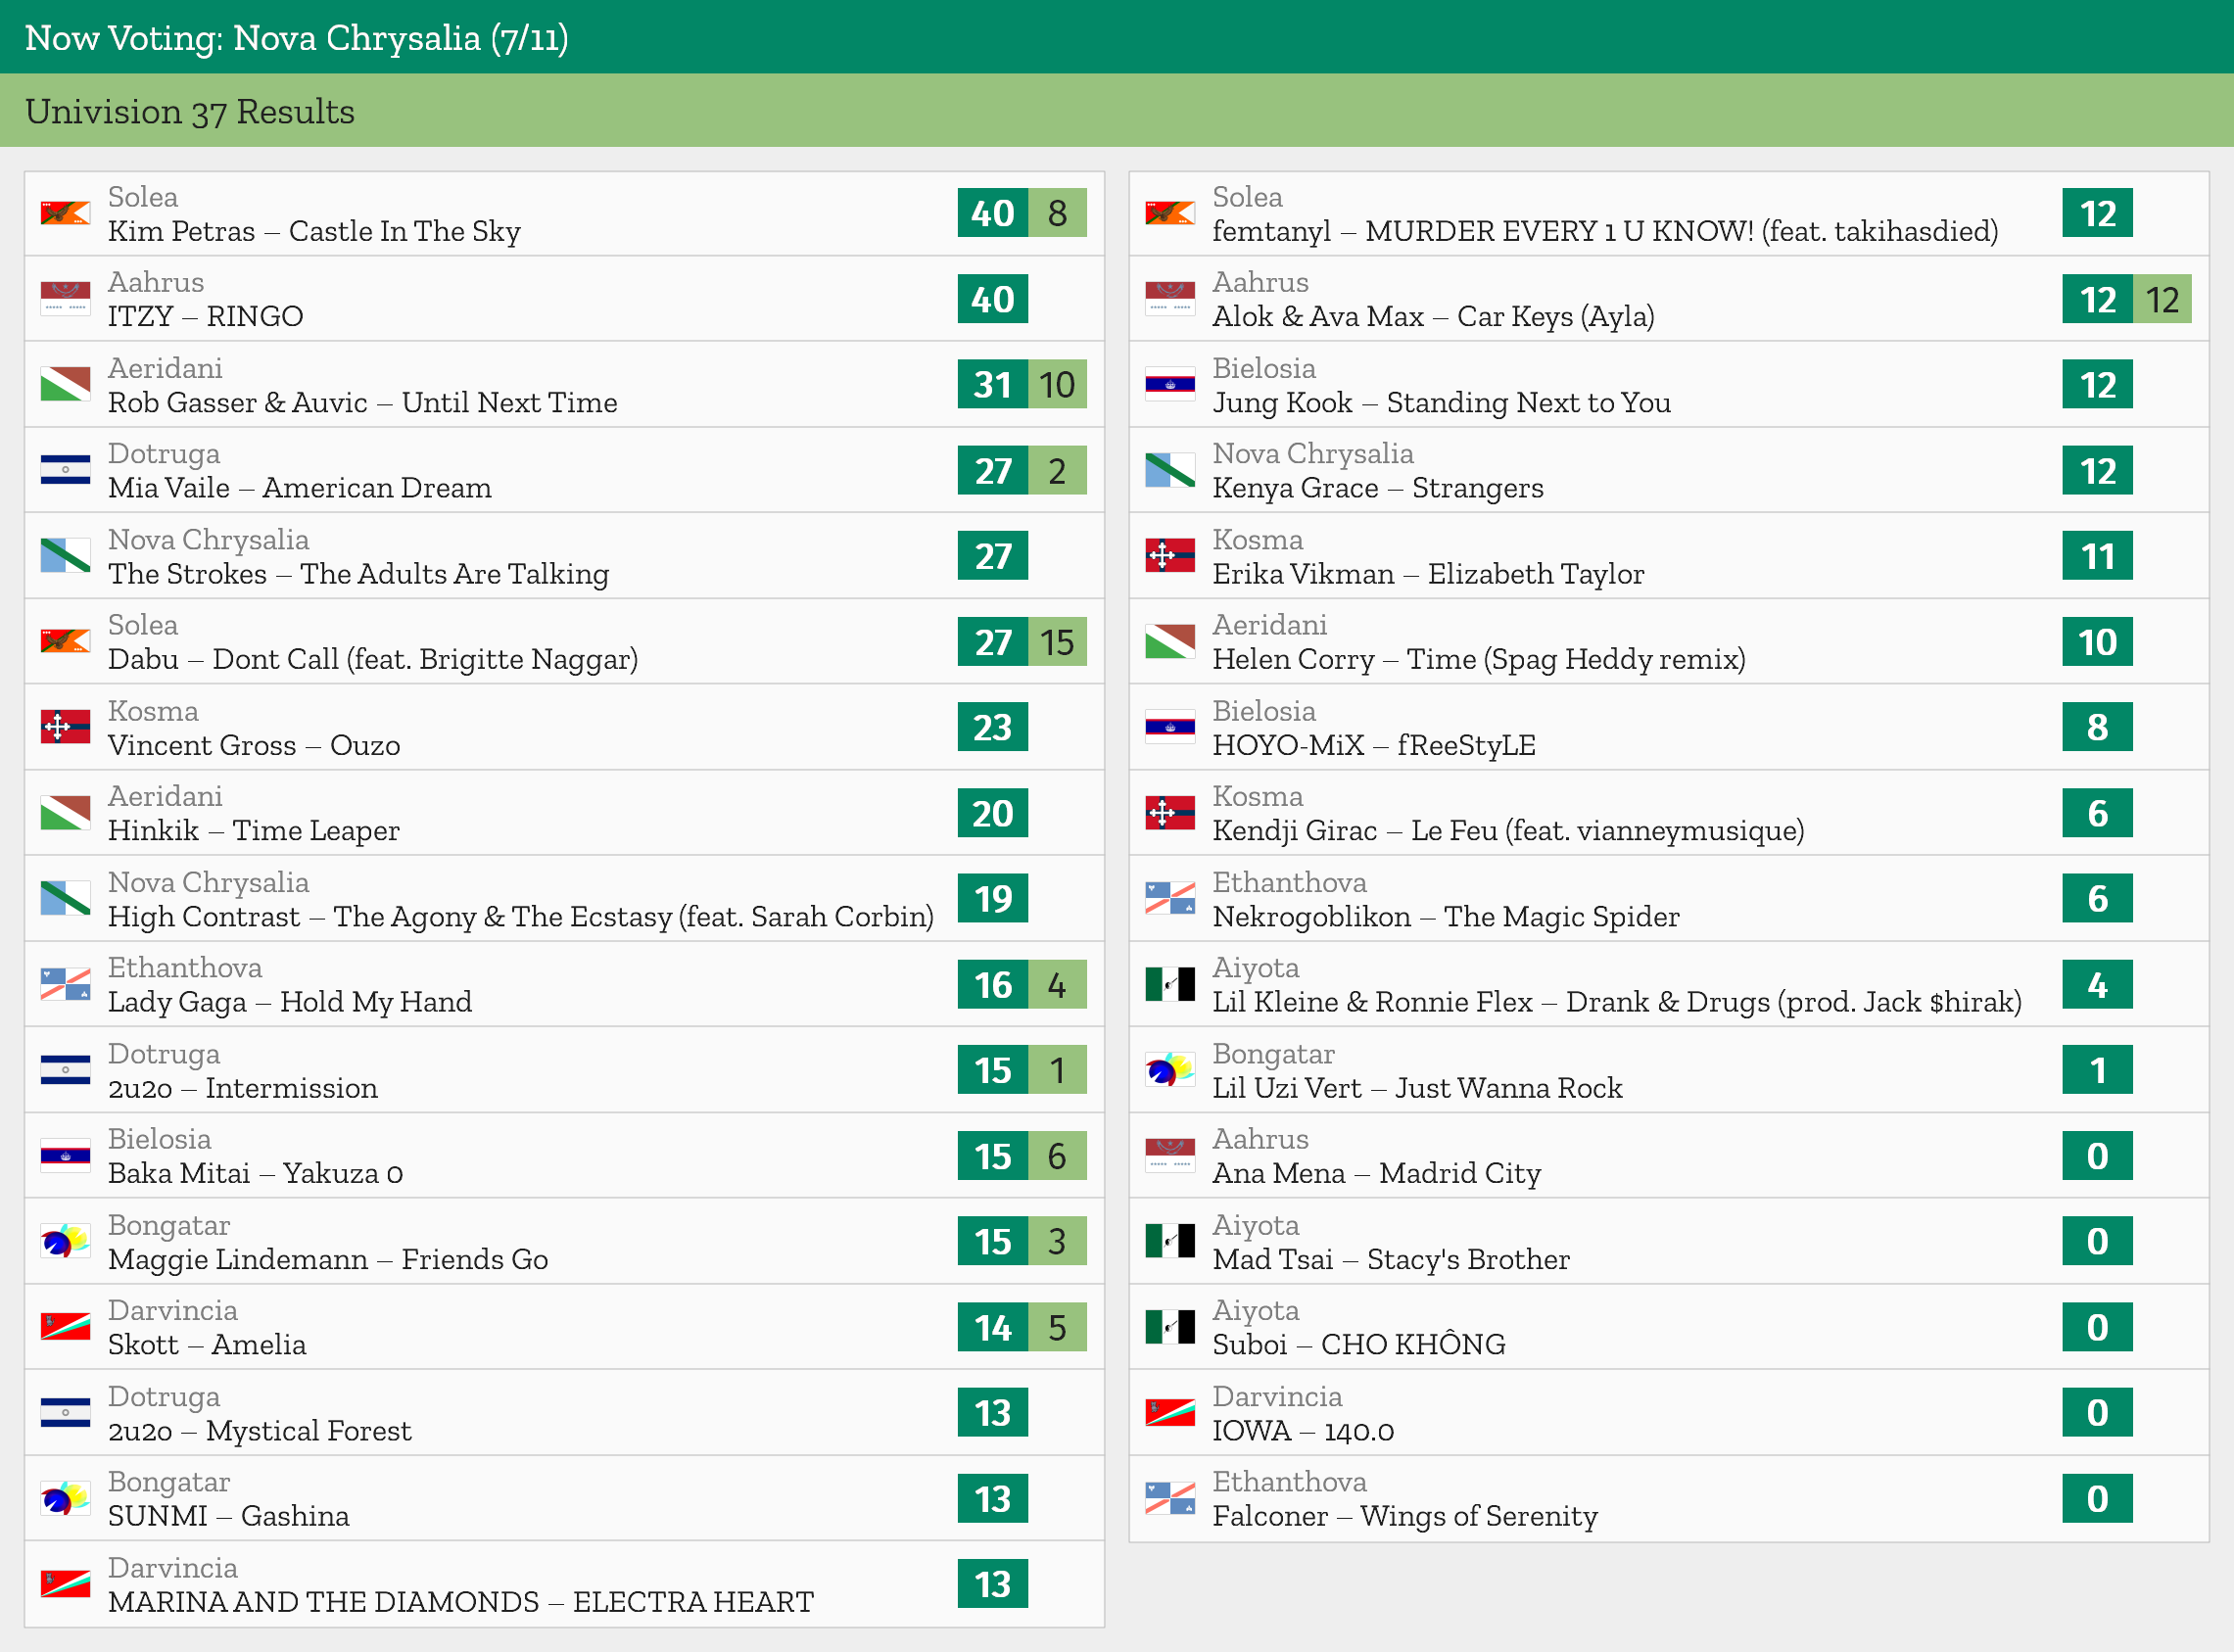Select the Suboi – CHO KHÔNG title
Image resolution: width=2234 pixels, height=1652 pixels.
point(1359,1344)
